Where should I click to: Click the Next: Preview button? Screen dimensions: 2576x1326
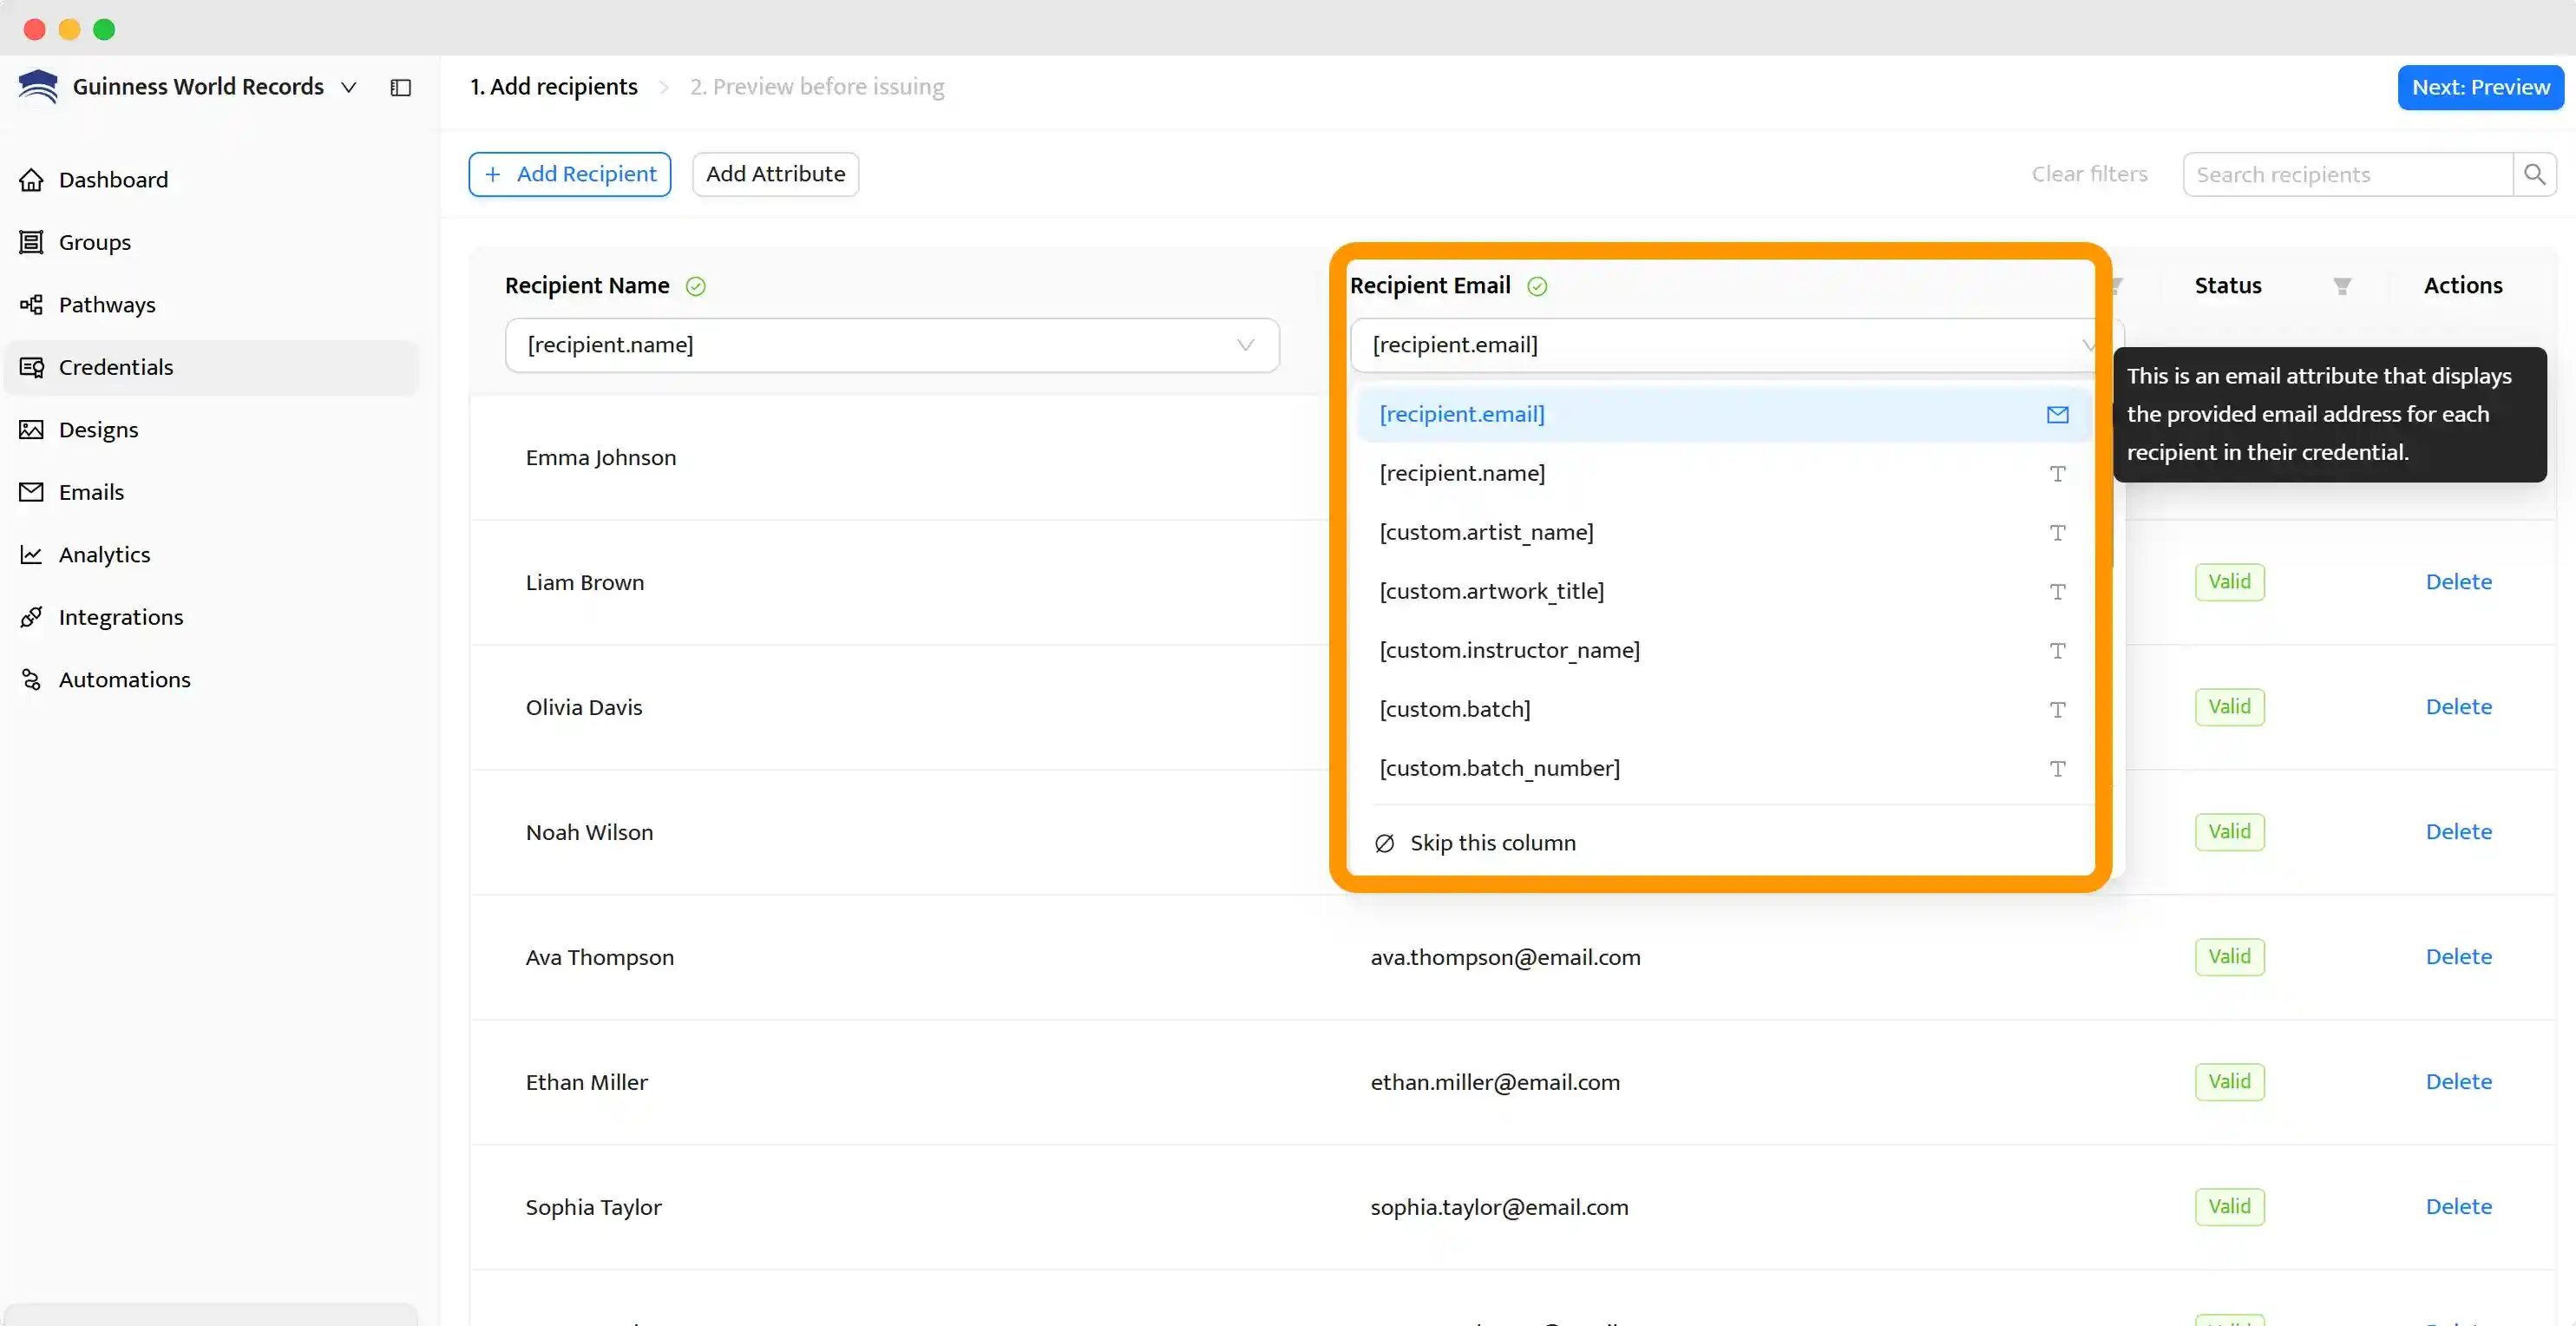click(x=2481, y=87)
